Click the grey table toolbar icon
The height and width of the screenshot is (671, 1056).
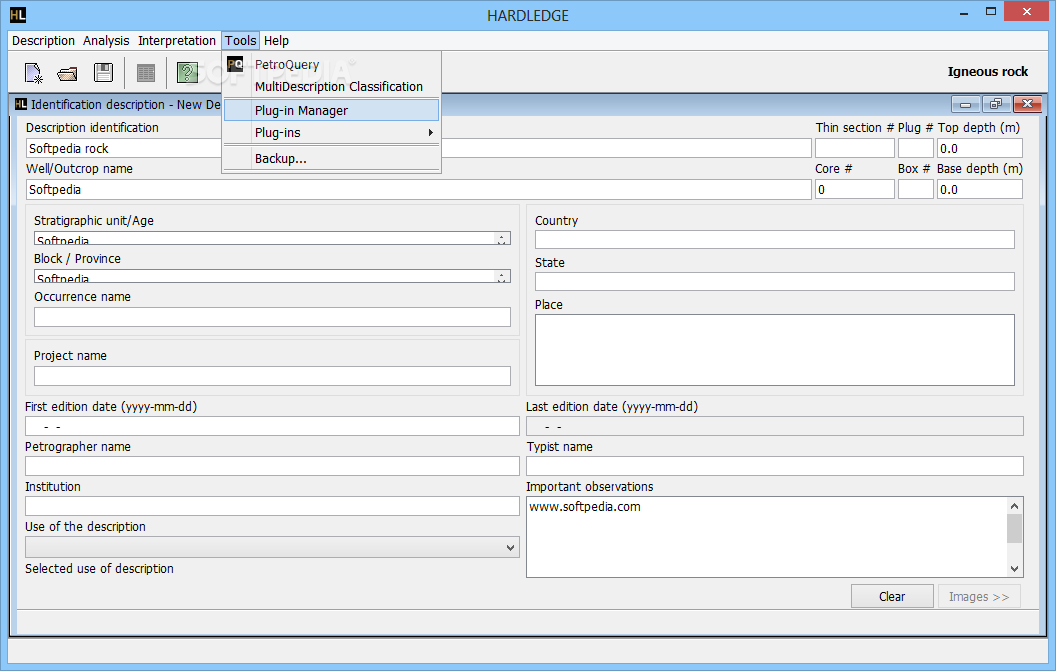pos(145,73)
